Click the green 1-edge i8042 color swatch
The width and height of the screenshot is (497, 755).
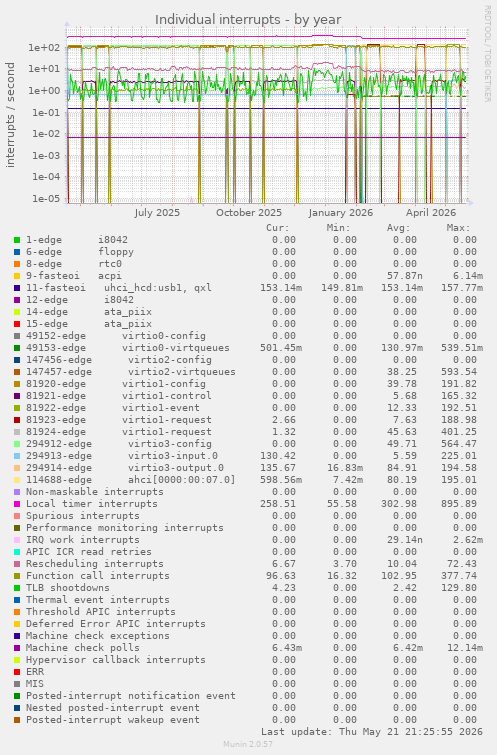[17, 240]
